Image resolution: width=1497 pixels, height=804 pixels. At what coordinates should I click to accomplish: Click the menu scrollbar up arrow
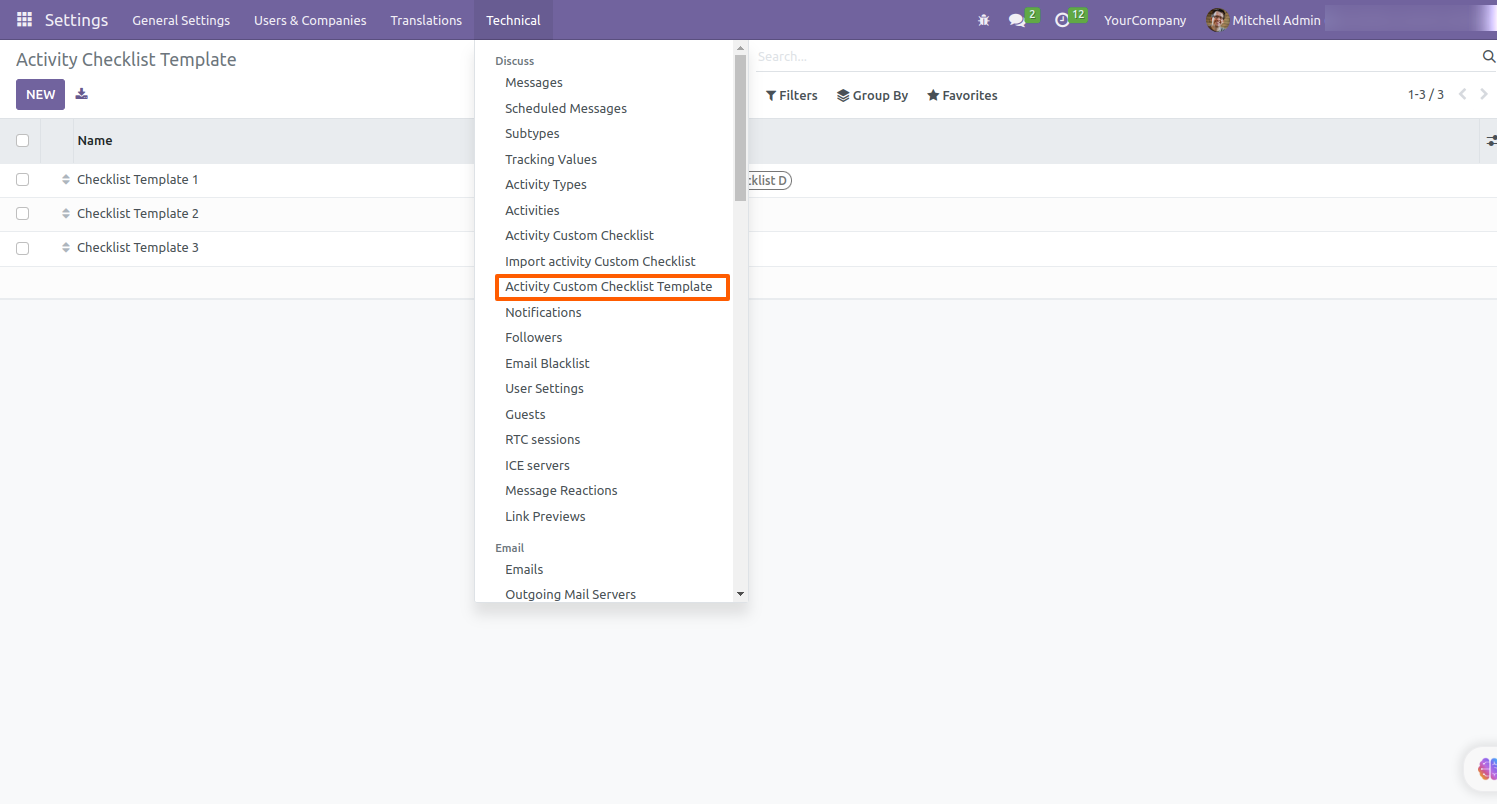(740, 48)
